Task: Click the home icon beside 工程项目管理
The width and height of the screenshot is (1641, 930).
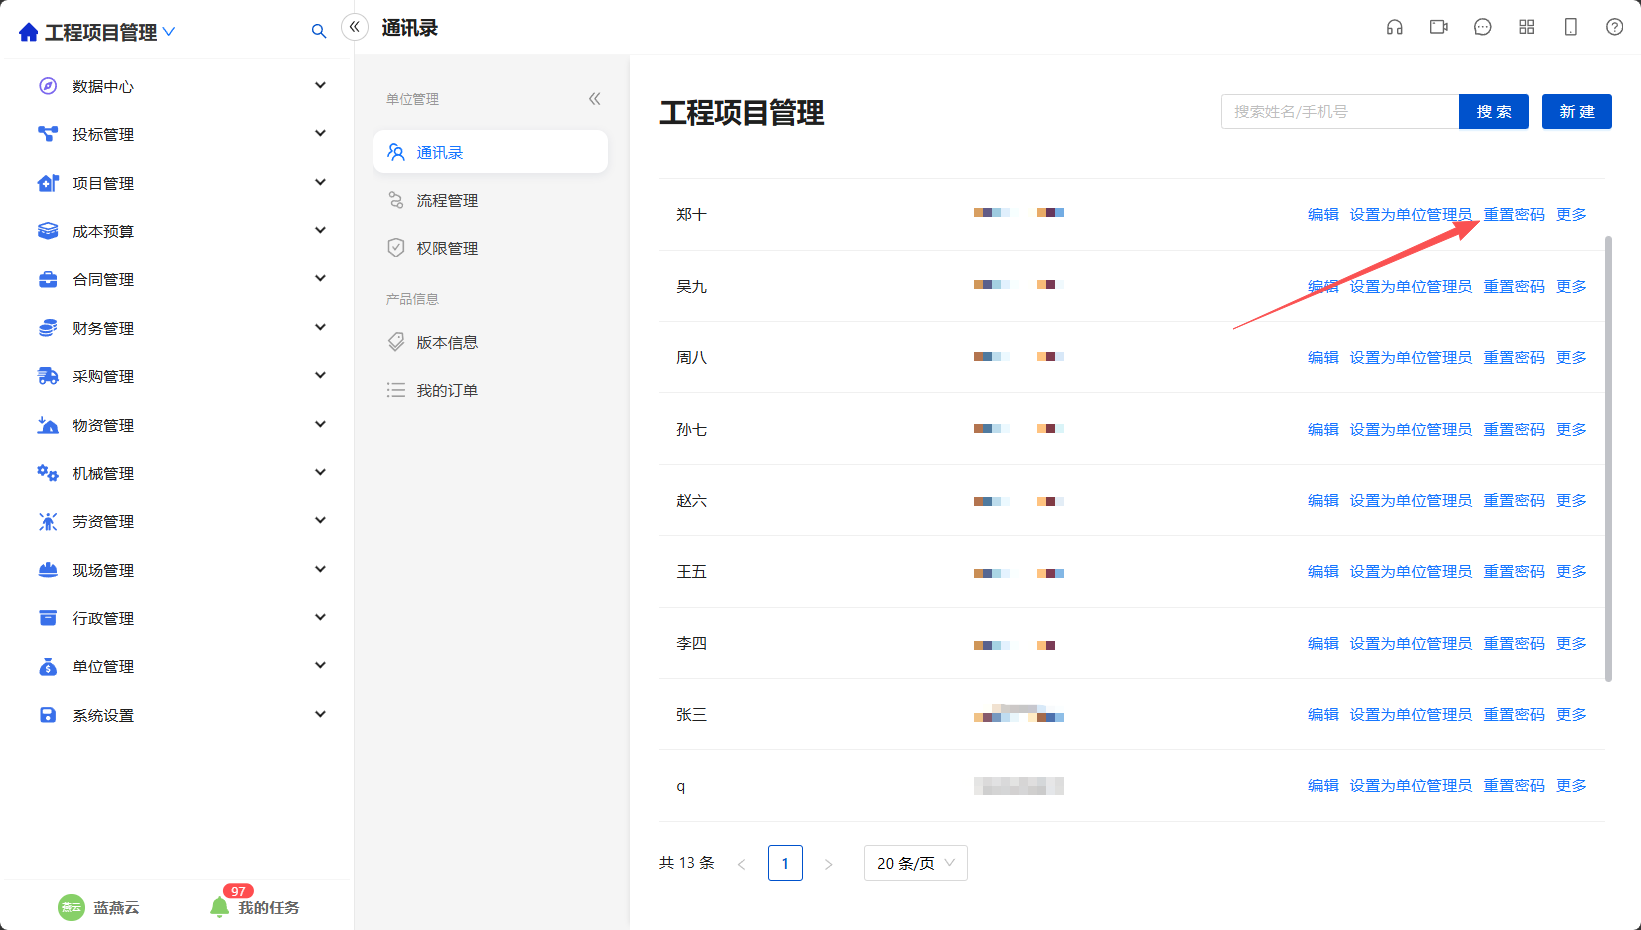Action: (29, 32)
